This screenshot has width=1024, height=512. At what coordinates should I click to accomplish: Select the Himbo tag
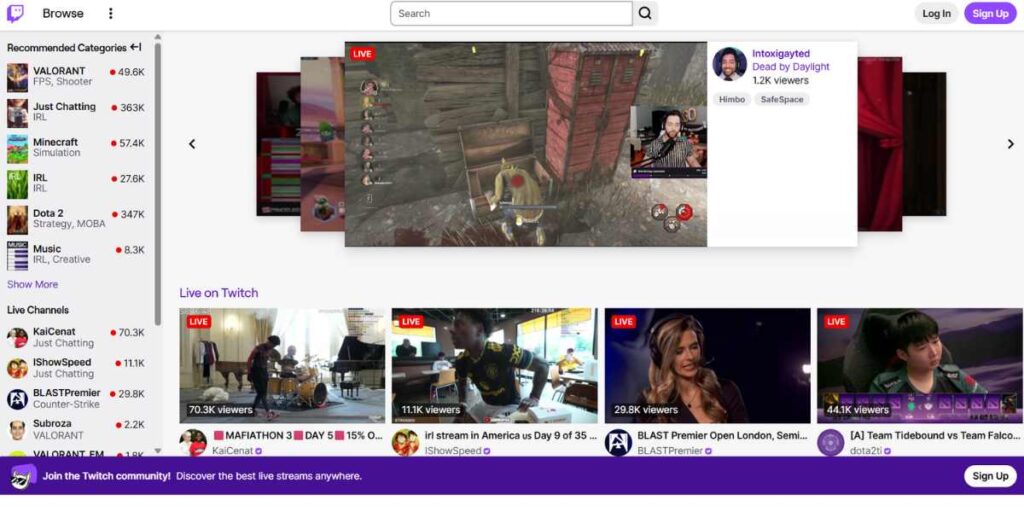731,99
